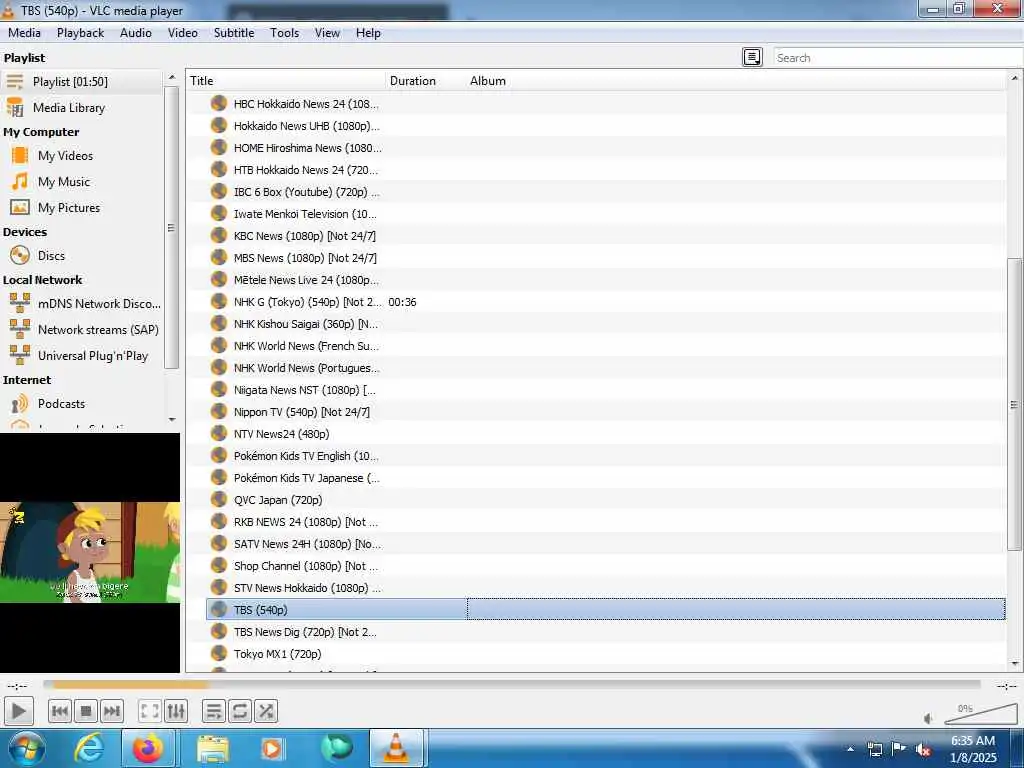Select mDNS Network Discovery item
The height and width of the screenshot is (768, 1024).
pyautogui.click(x=82, y=304)
